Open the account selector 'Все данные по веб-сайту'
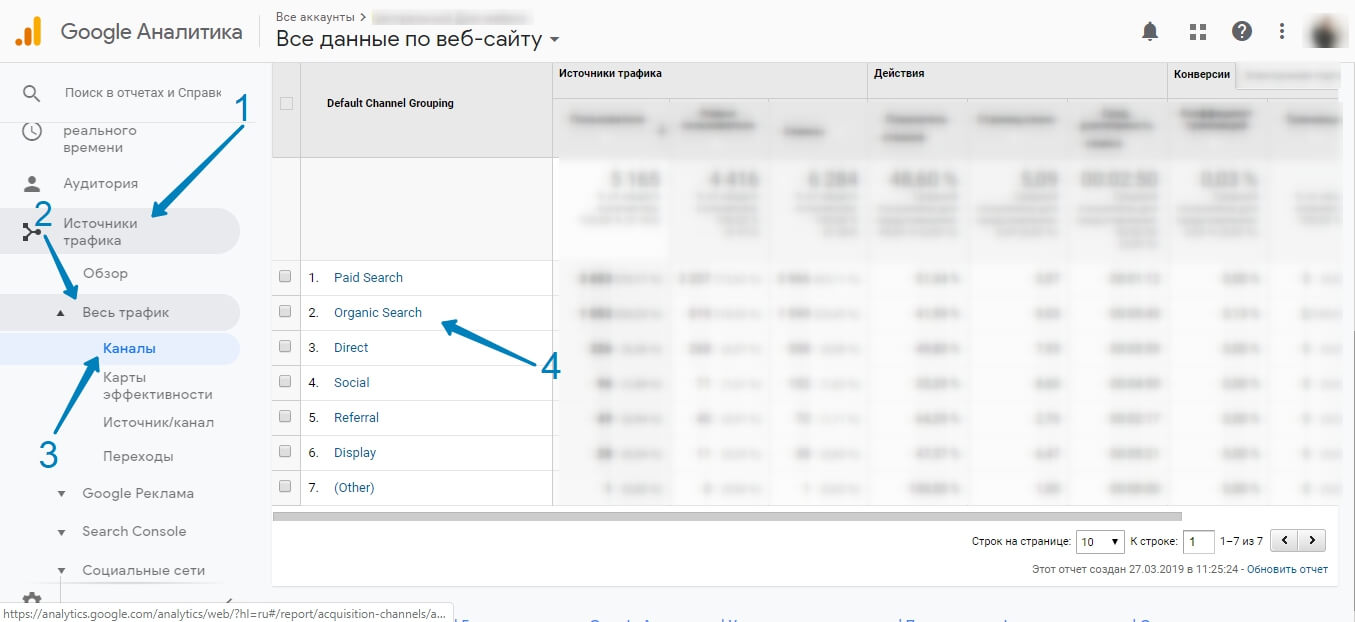 click(x=418, y=39)
